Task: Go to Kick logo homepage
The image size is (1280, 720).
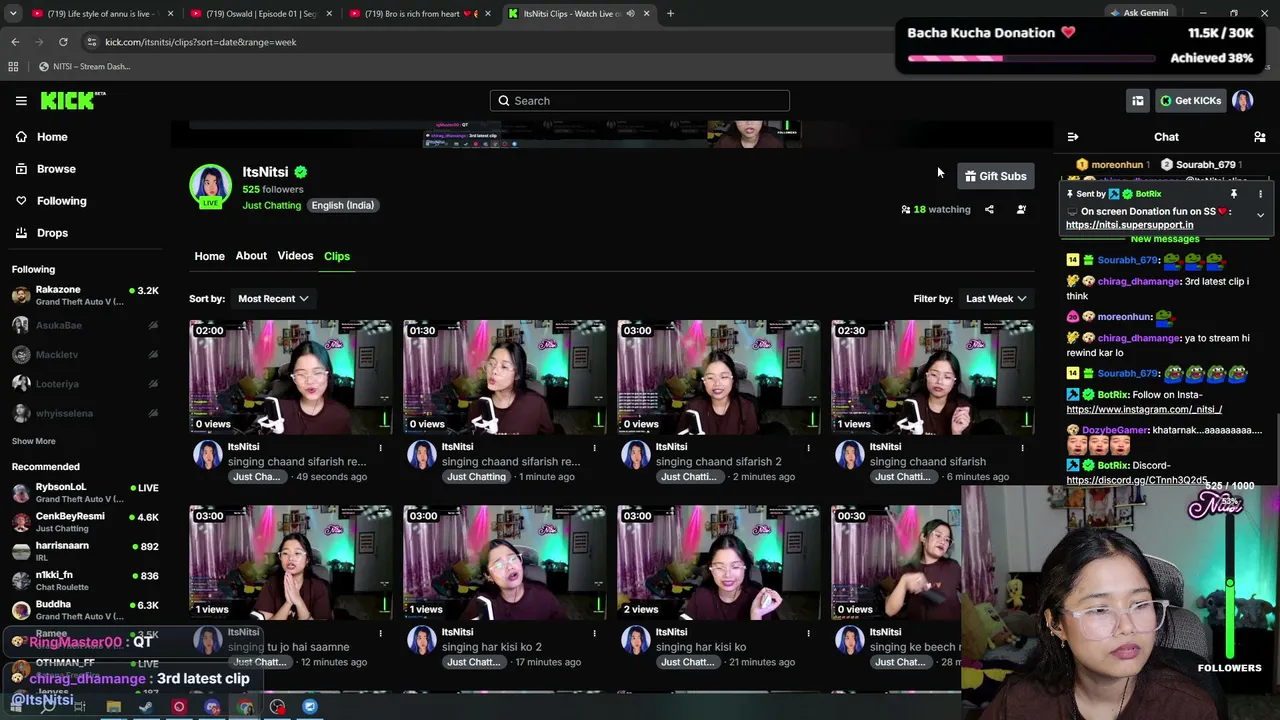Action: coord(72,100)
